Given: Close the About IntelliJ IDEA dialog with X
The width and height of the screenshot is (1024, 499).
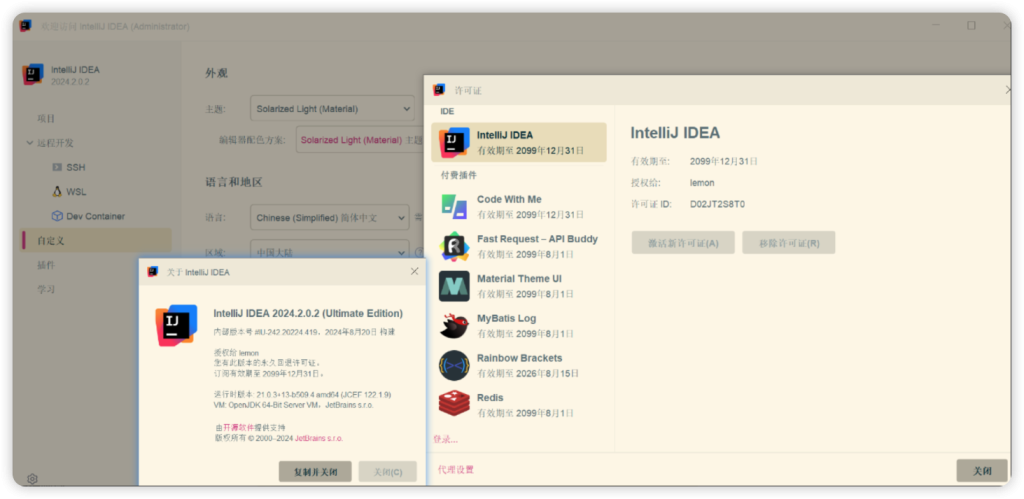Looking at the screenshot, I should 414,272.
